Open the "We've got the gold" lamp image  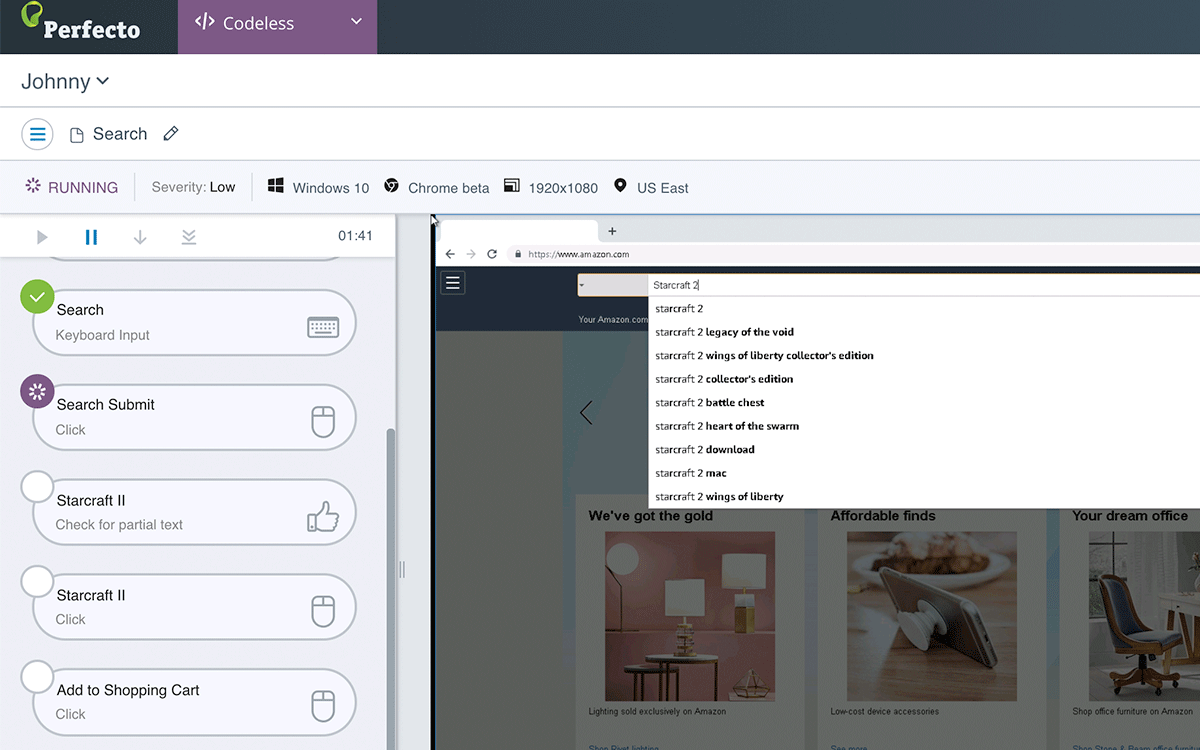(690, 615)
